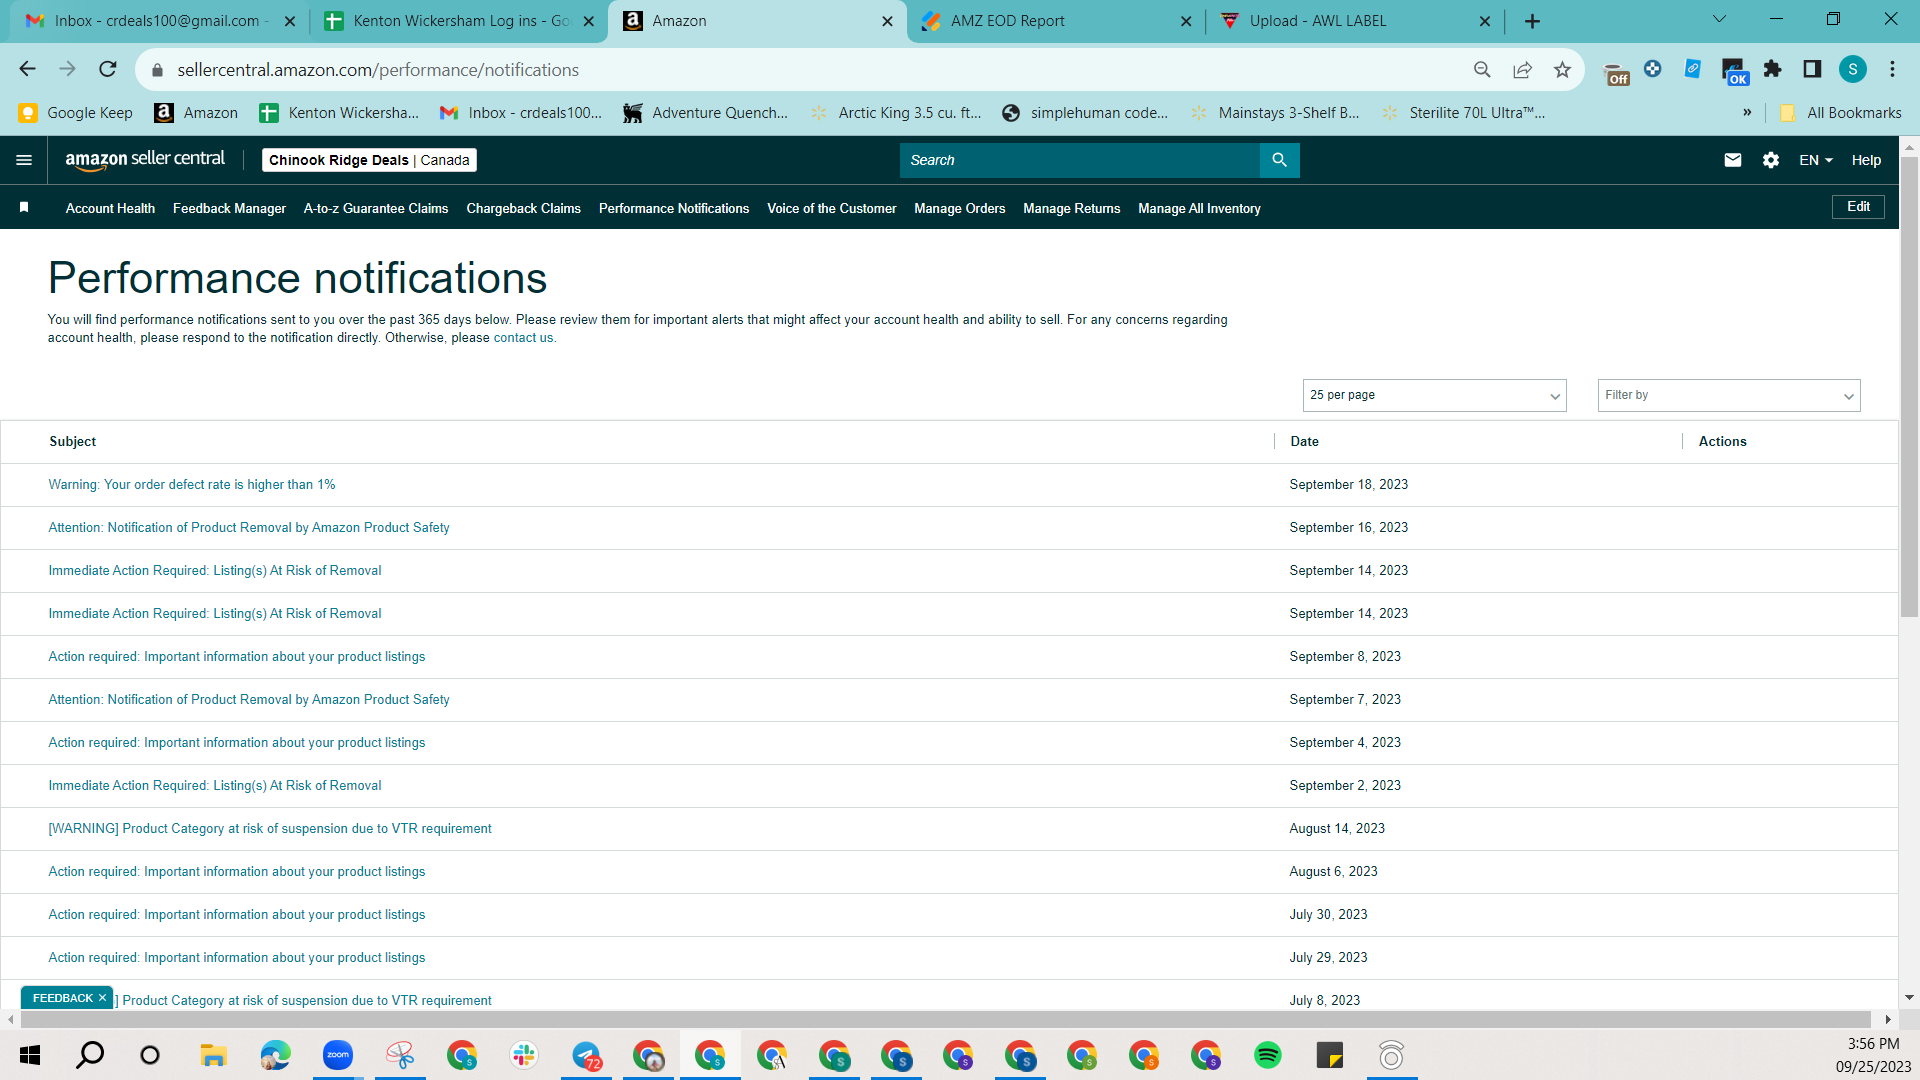Click the horizontal page scrollbar

(x=945, y=1019)
